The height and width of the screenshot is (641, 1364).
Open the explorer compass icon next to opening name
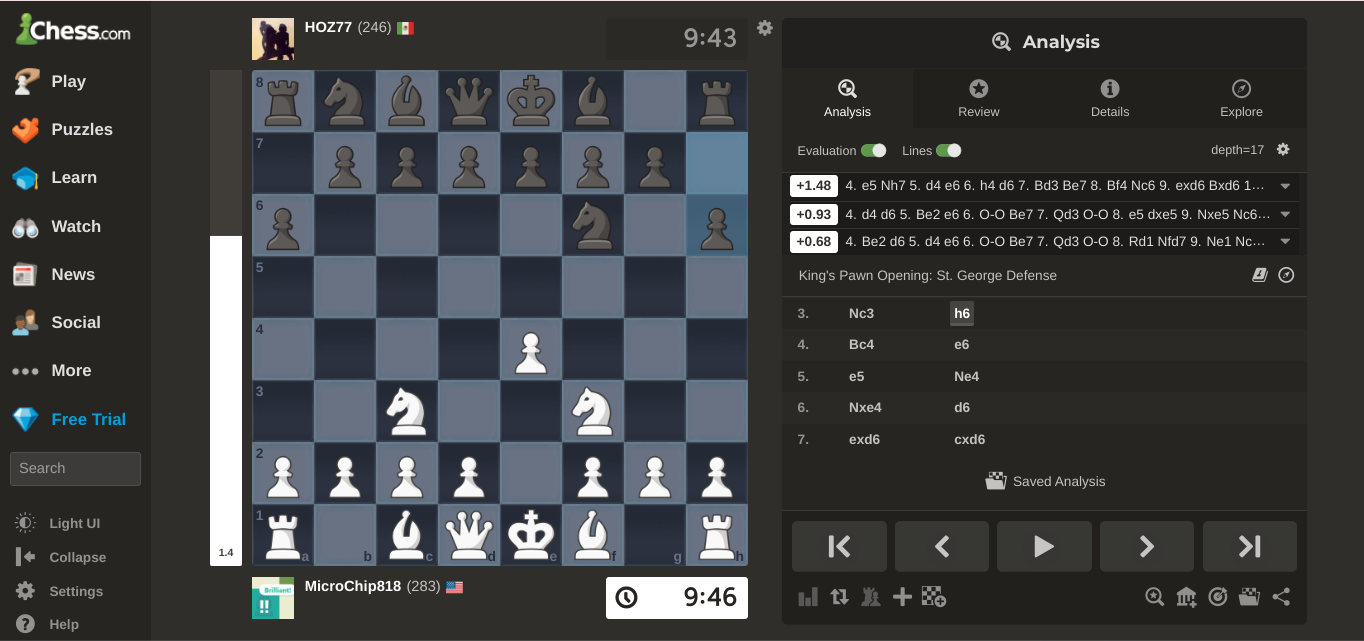coord(1286,274)
